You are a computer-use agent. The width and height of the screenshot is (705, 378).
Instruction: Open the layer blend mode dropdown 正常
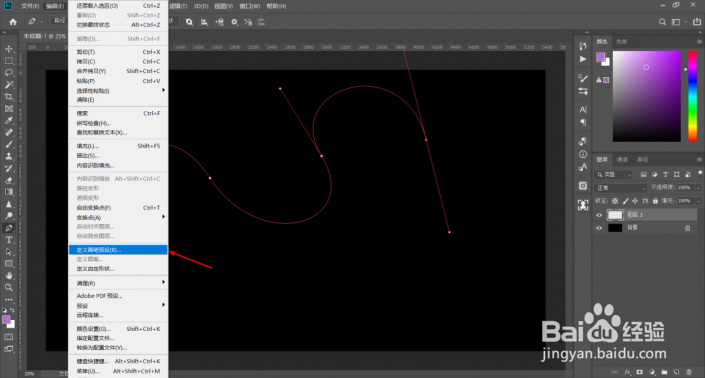pyautogui.click(x=620, y=188)
